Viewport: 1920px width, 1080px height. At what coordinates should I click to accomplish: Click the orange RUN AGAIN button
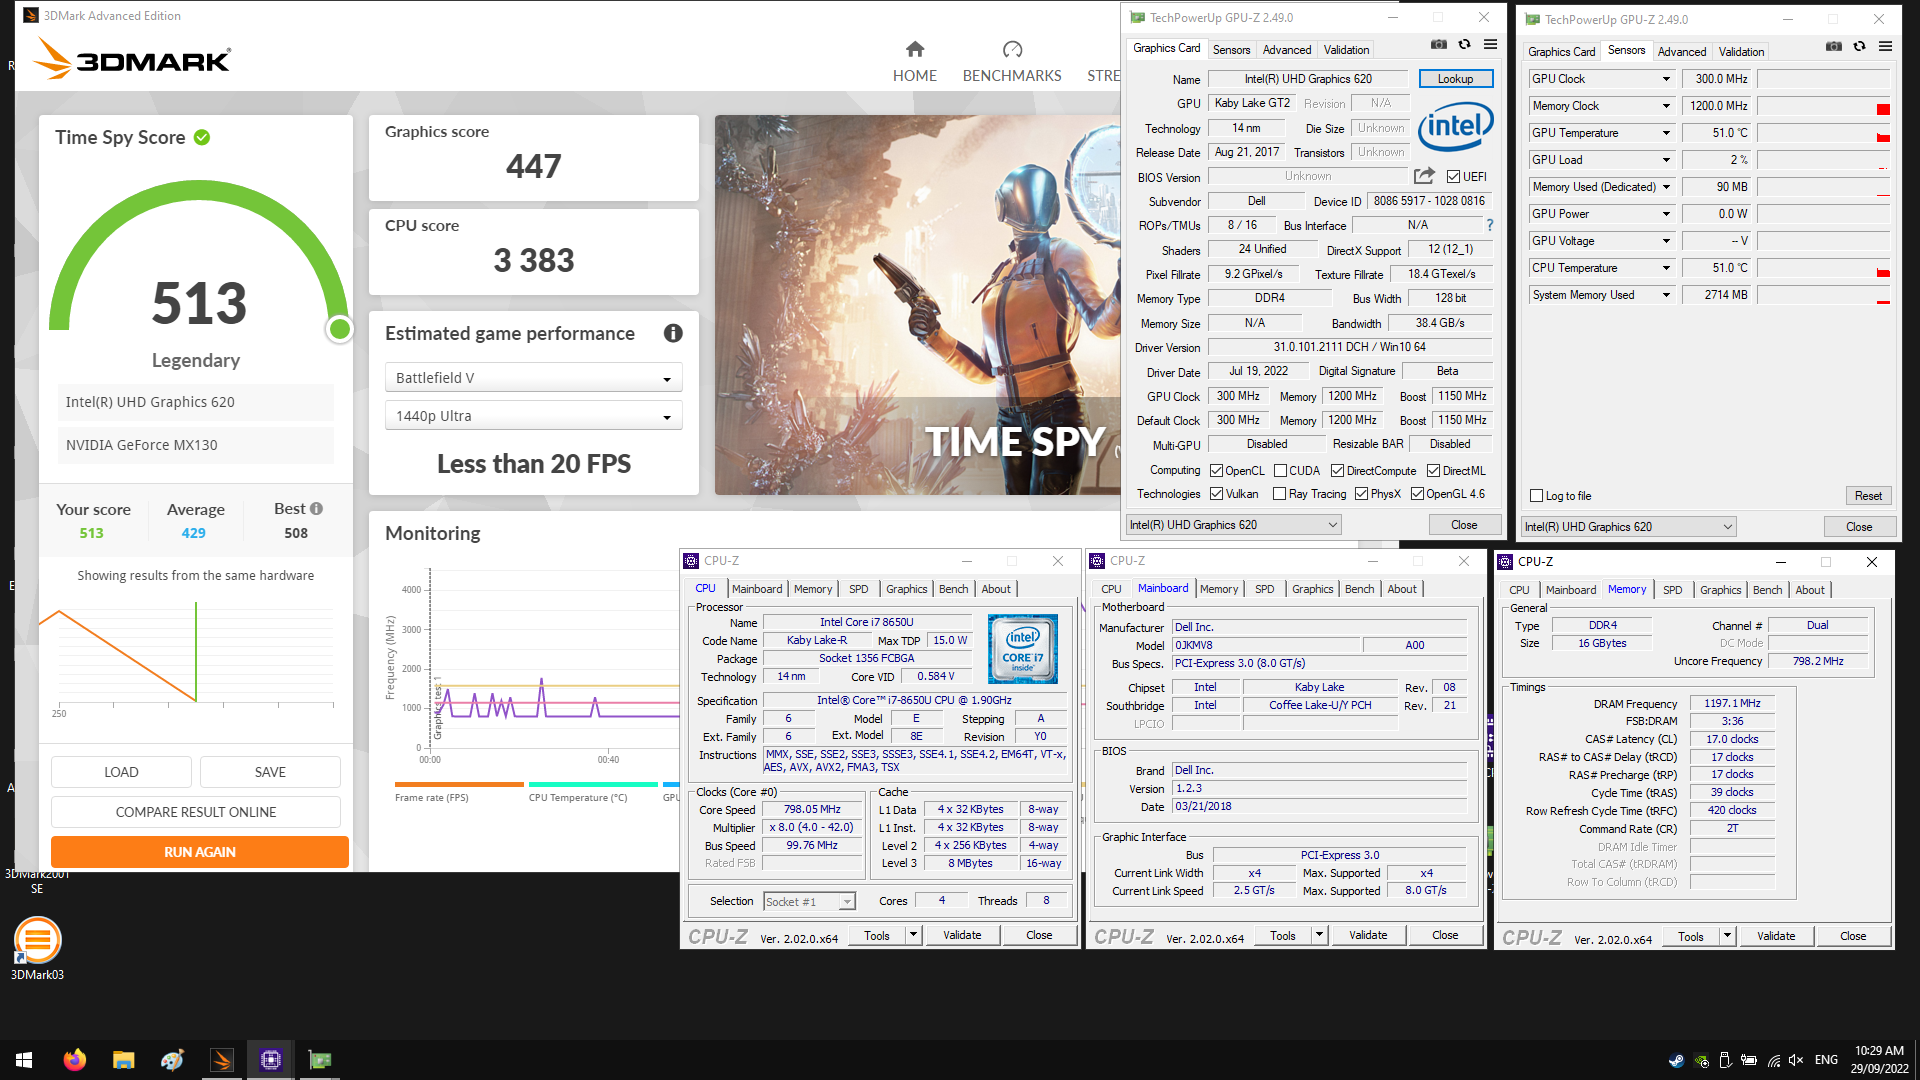click(200, 852)
